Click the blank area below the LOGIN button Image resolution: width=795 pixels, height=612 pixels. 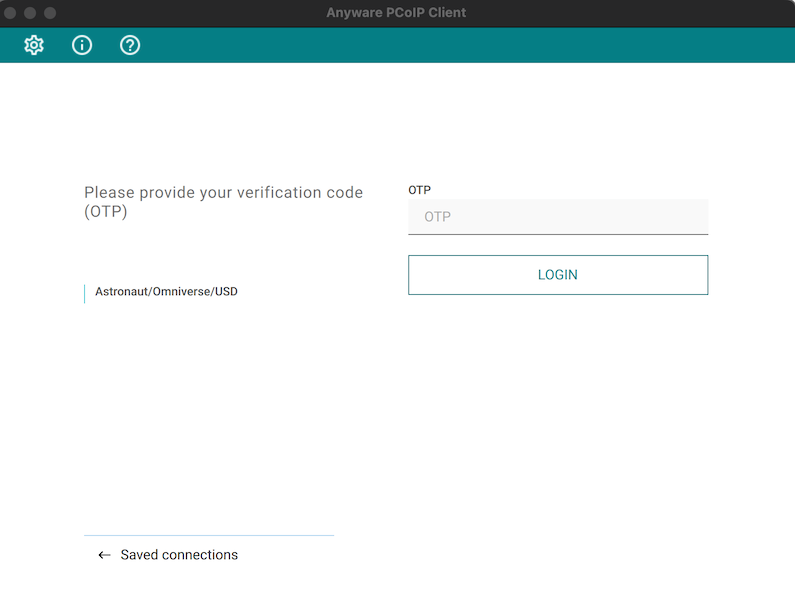[557, 400]
